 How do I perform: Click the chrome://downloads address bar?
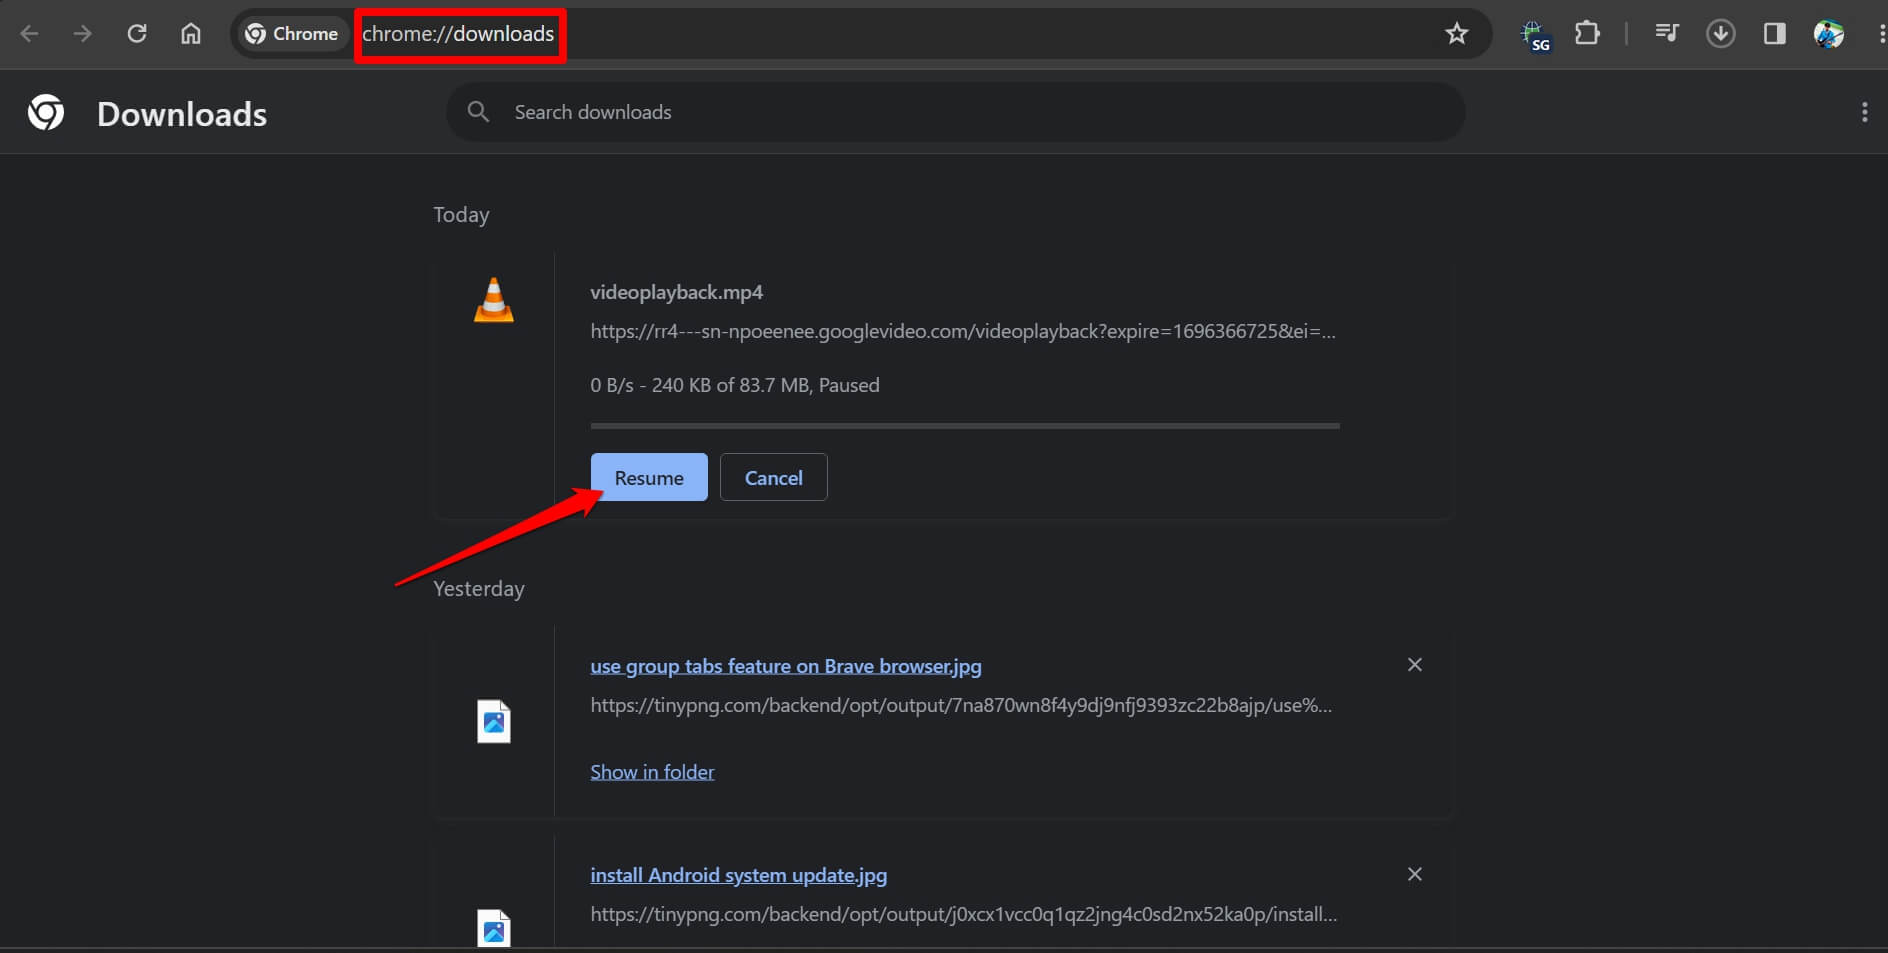458,34
